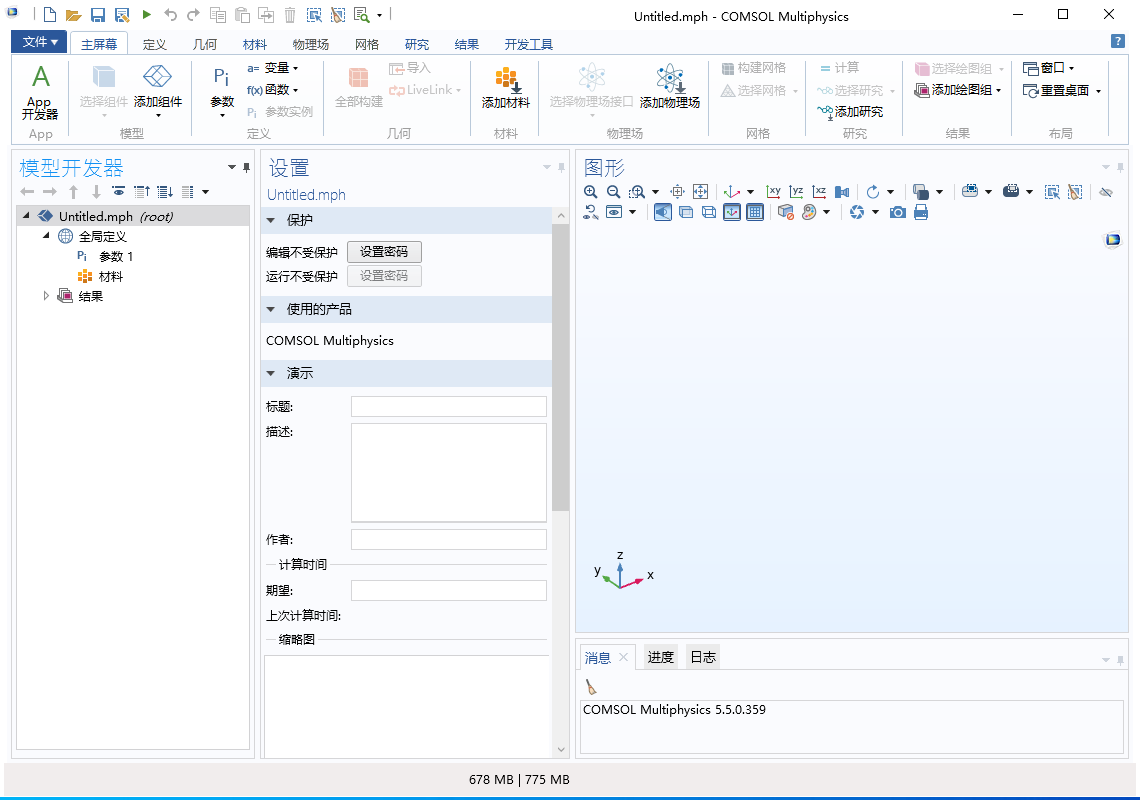The image size is (1140, 800).
Task: Click 添加材料 icon
Action: (506, 87)
